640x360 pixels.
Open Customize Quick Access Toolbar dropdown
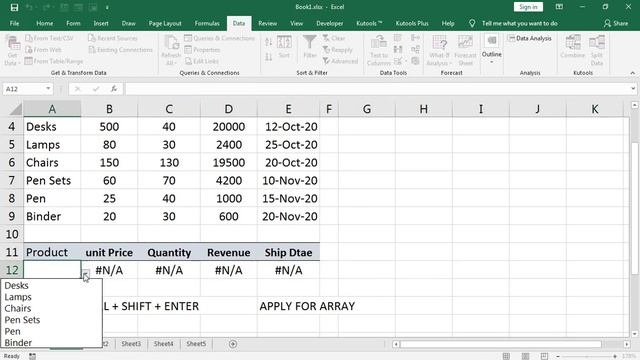107,7
